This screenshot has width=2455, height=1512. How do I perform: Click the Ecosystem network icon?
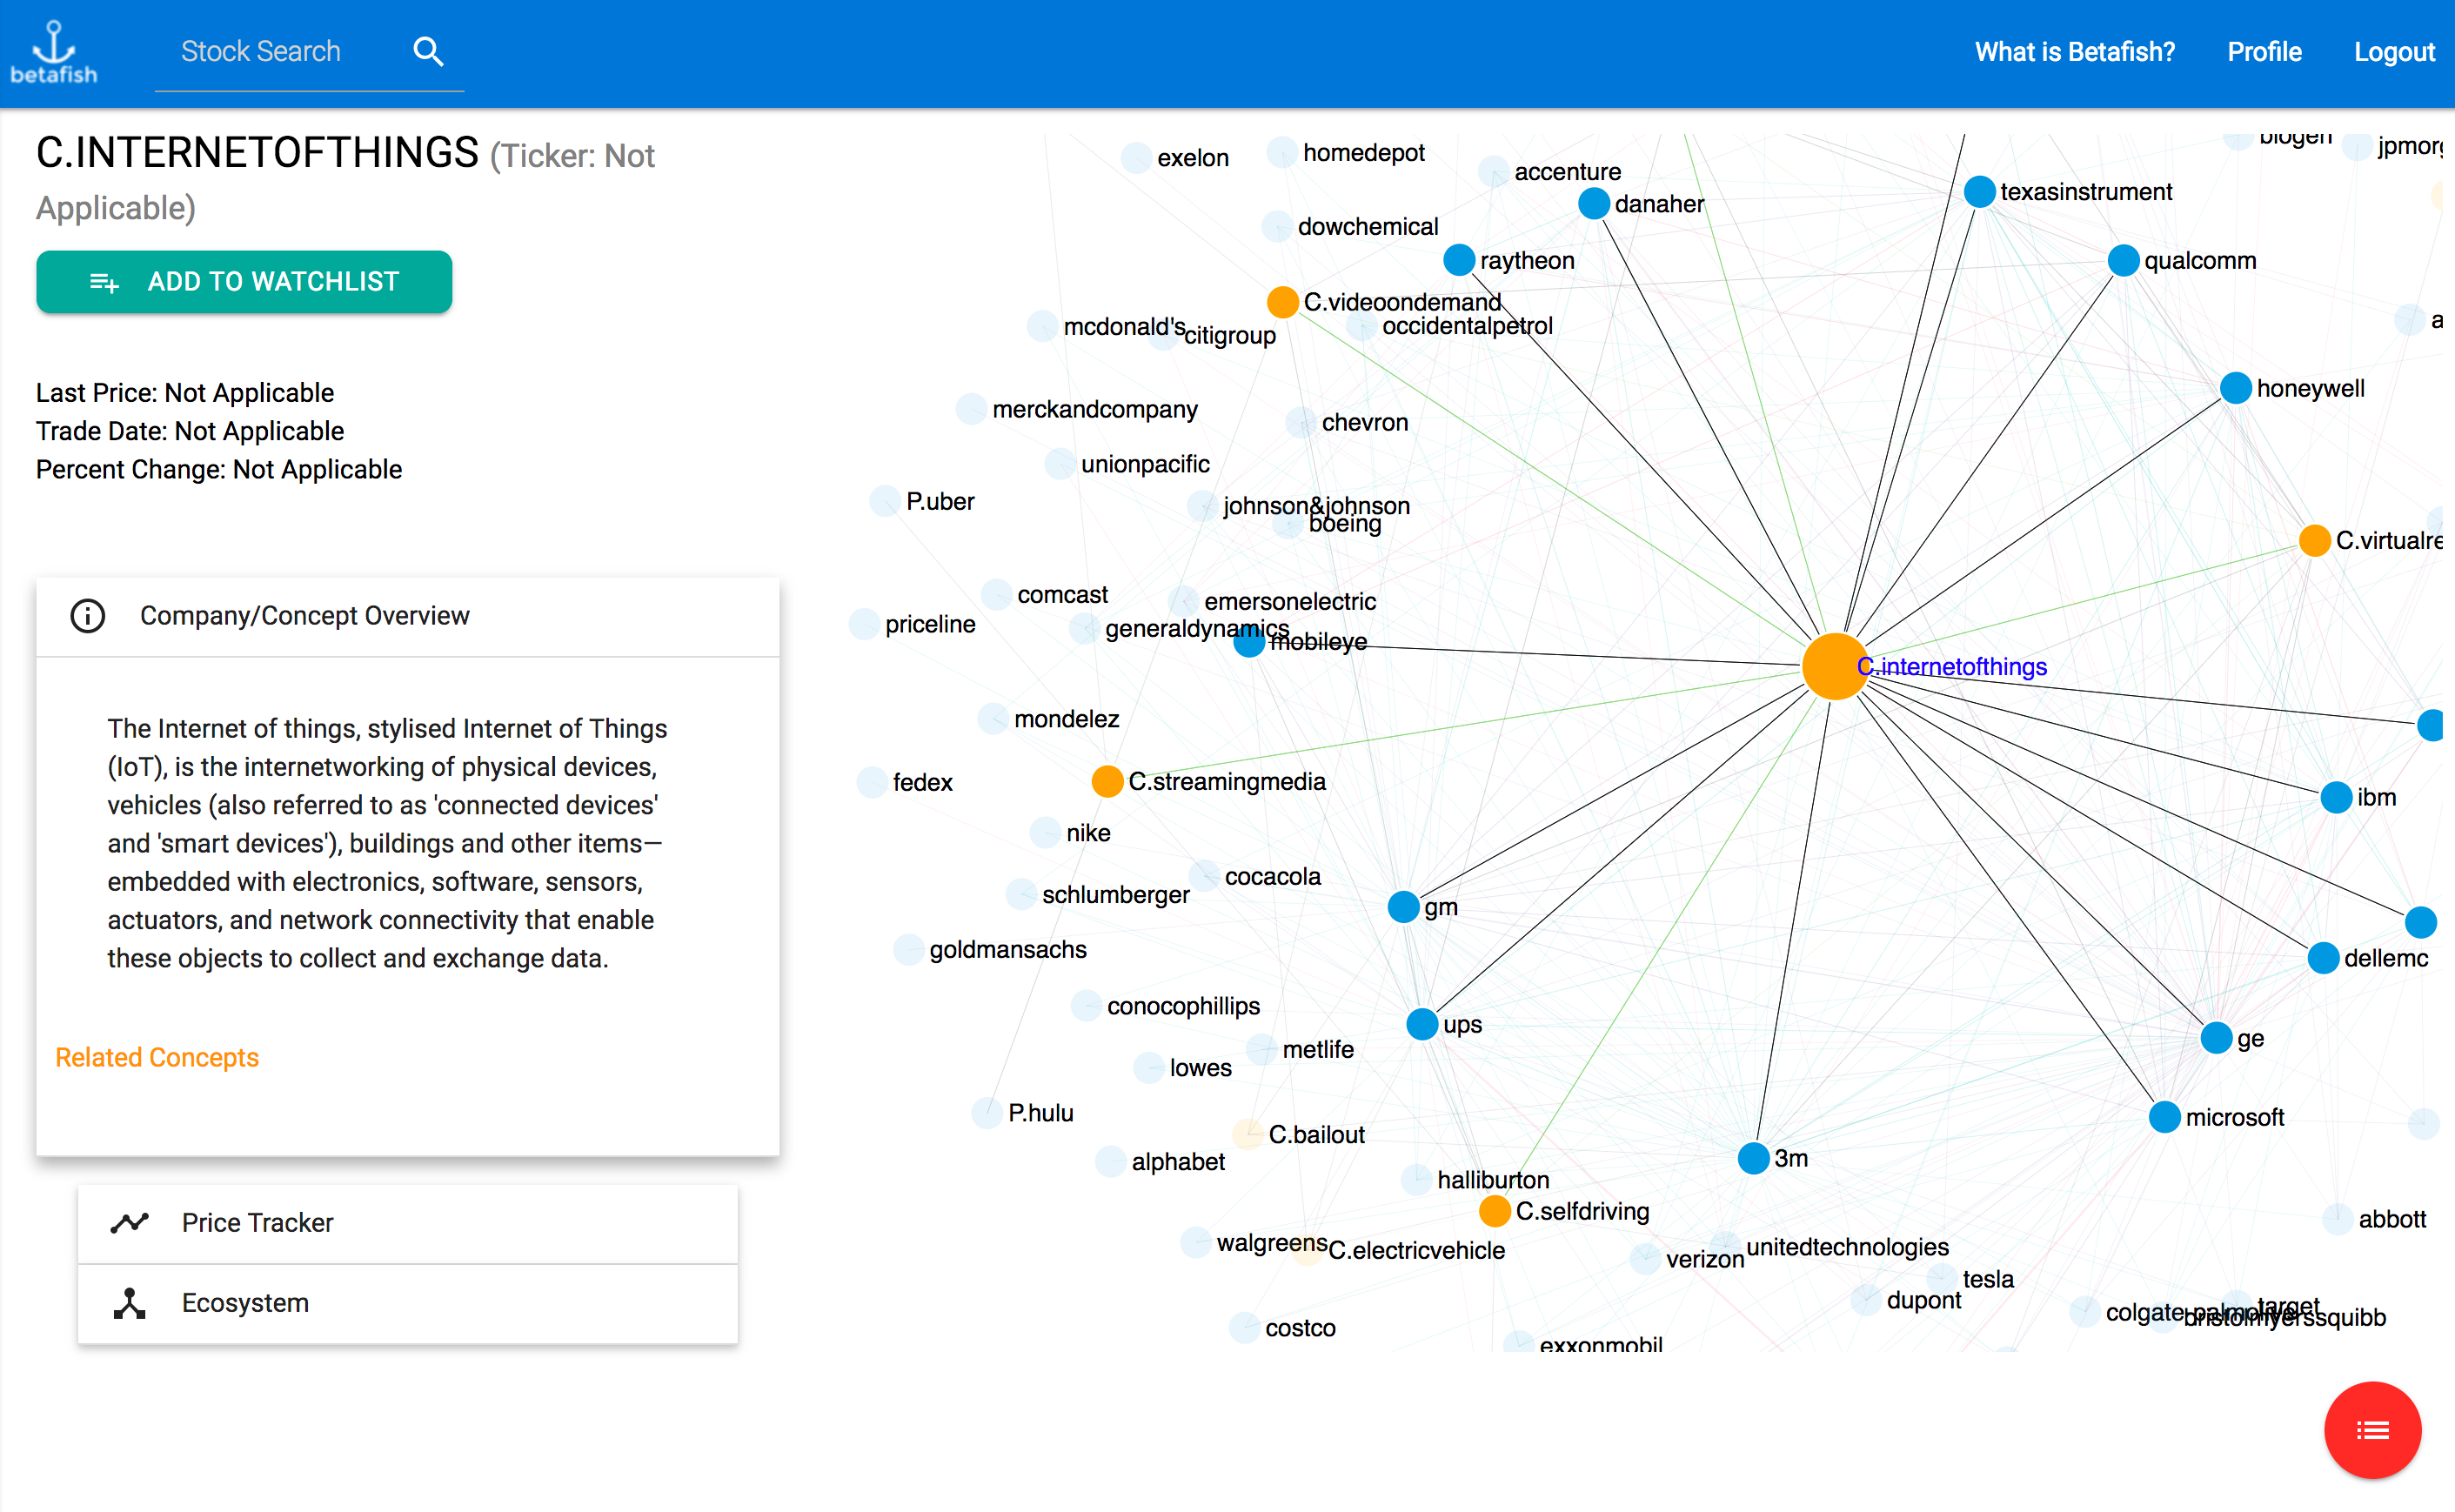tap(130, 1303)
